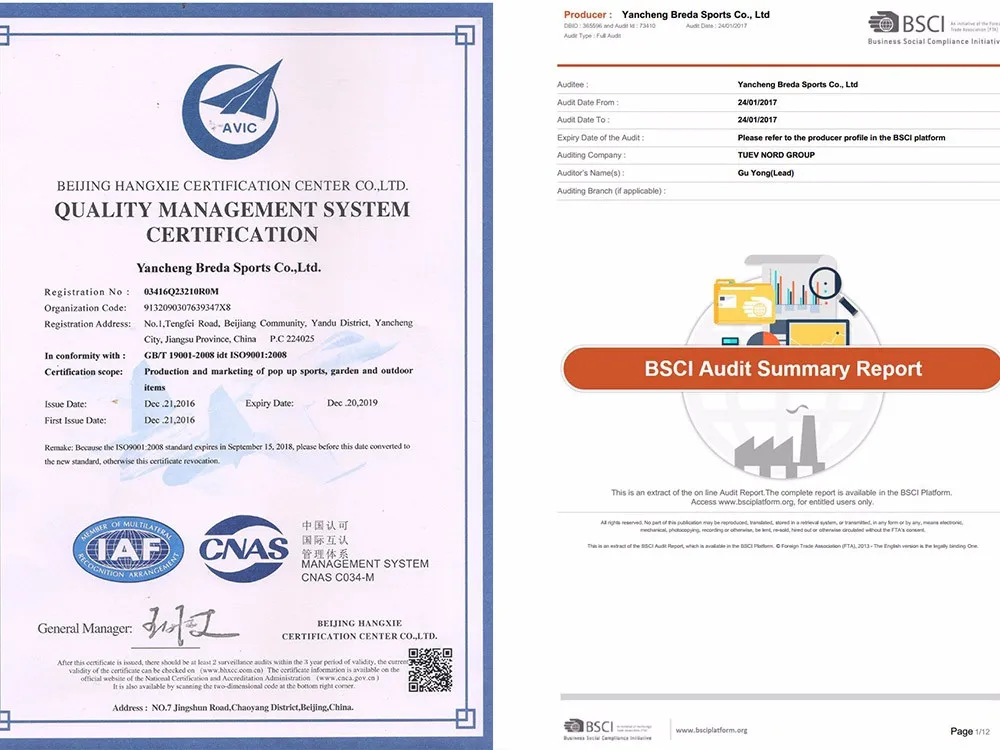Click 'MANAGEMENT SYSTEM CNAS C034-M' text
Screen dimensions: 1000x750
pyautogui.click(x=365, y=570)
